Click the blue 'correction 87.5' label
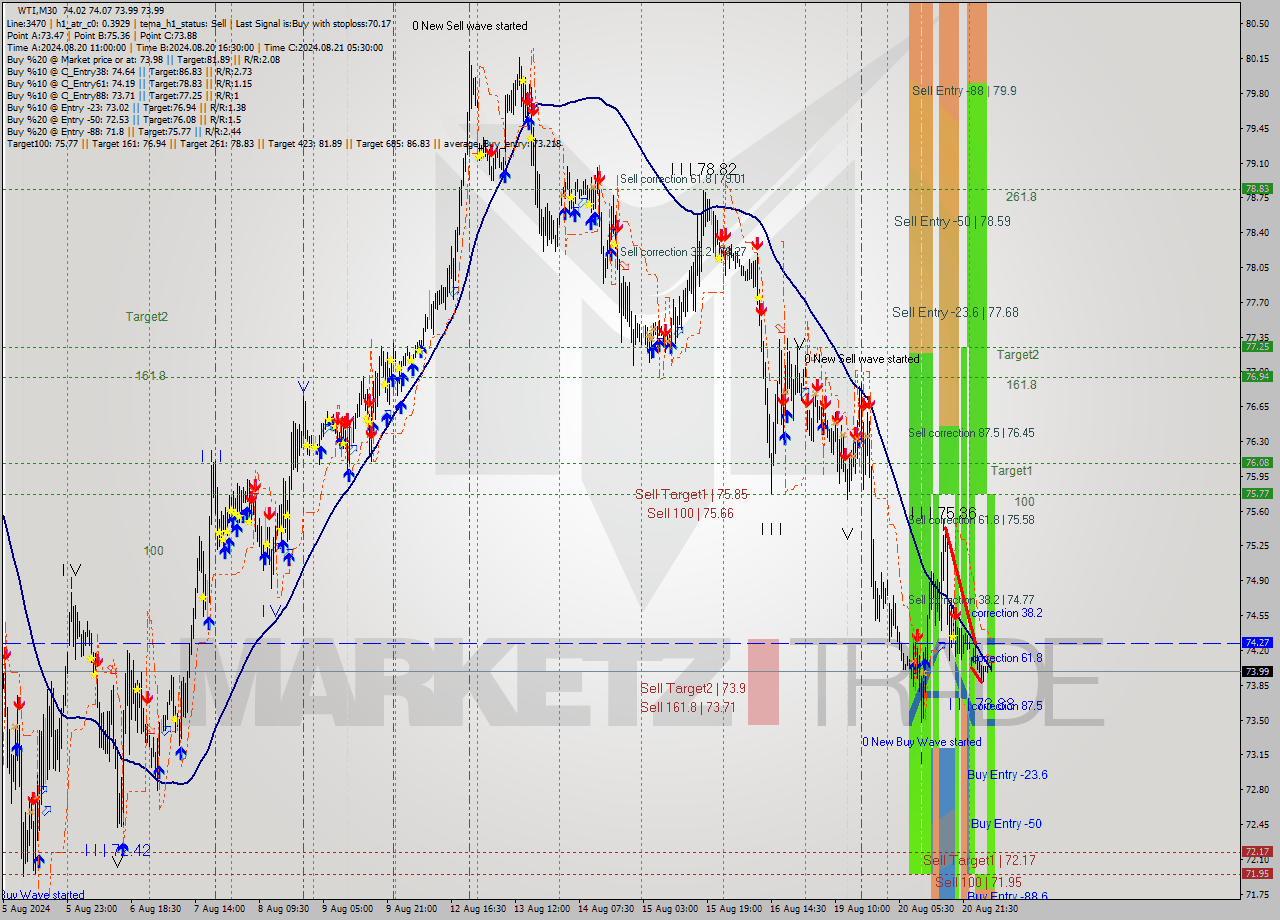Image resolution: width=1280 pixels, height=920 pixels. [1007, 706]
